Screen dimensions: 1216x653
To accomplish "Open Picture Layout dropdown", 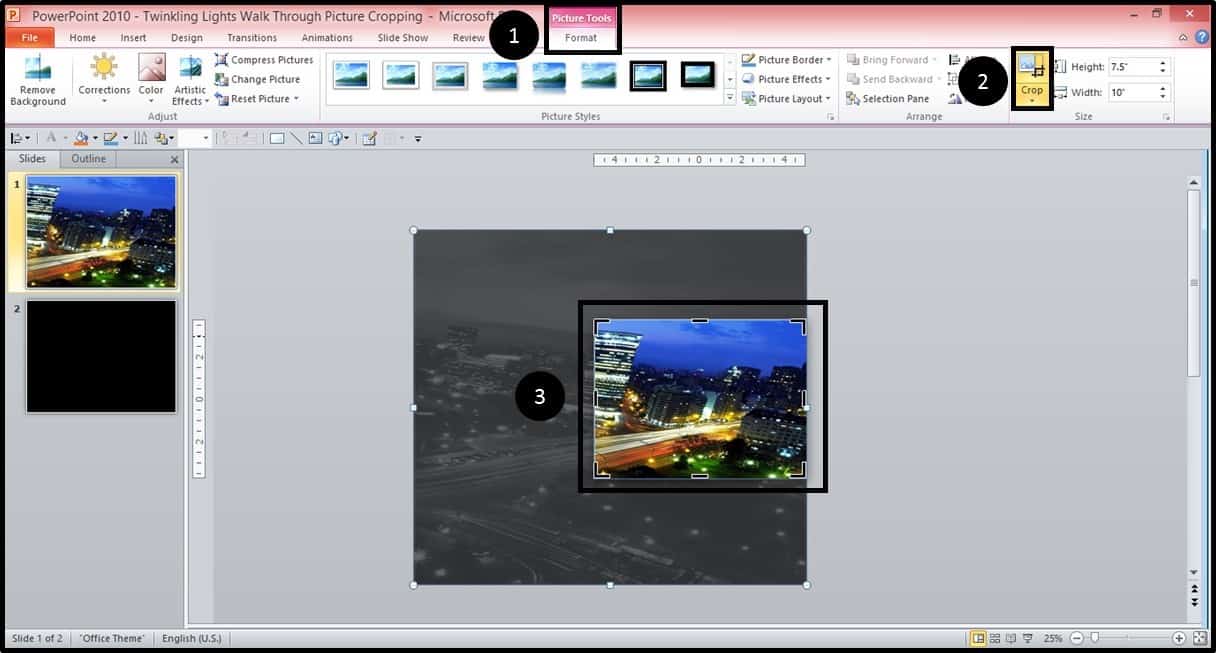I will (x=788, y=99).
